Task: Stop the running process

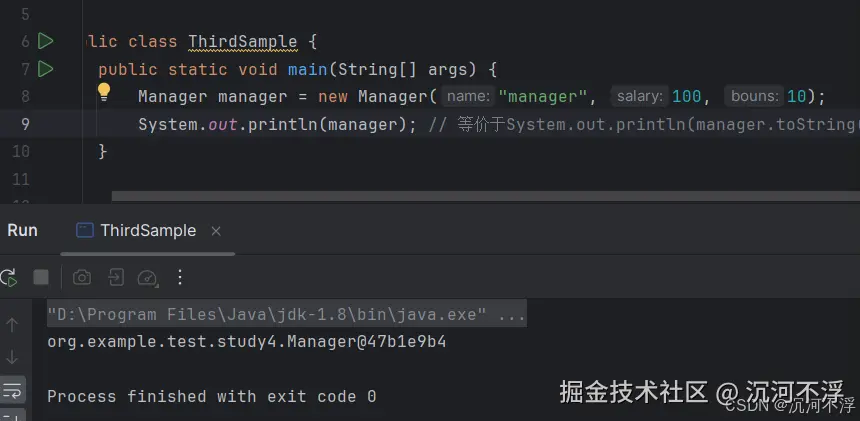Action: (x=41, y=277)
